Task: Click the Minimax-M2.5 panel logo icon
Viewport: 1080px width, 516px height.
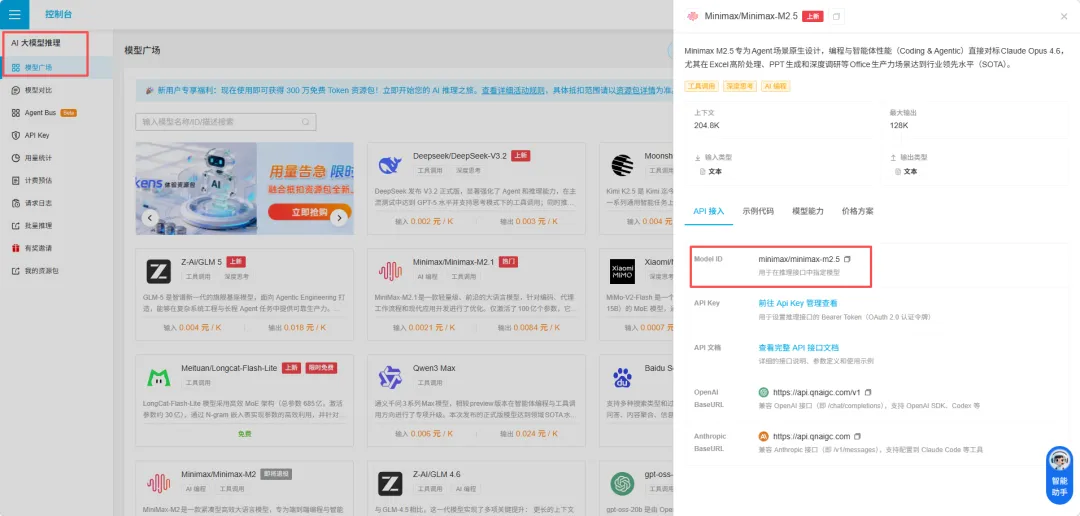Action: coord(692,16)
